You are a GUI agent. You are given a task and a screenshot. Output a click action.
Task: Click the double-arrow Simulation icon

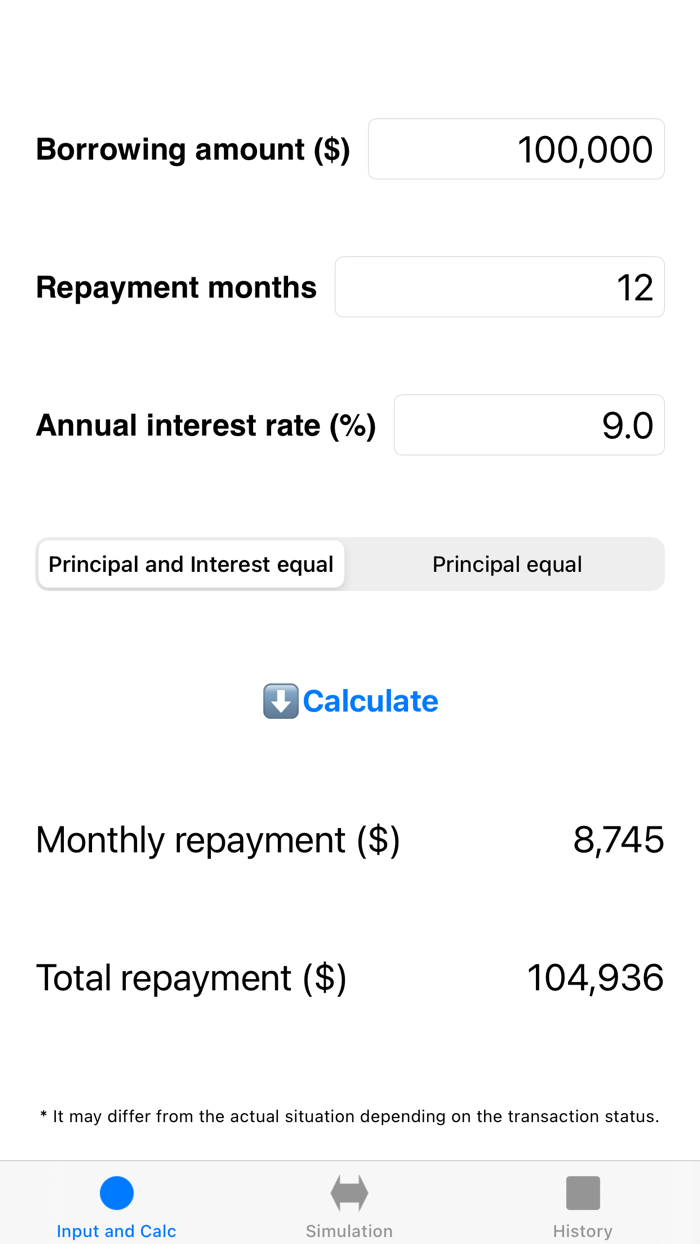pyautogui.click(x=348, y=1192)
